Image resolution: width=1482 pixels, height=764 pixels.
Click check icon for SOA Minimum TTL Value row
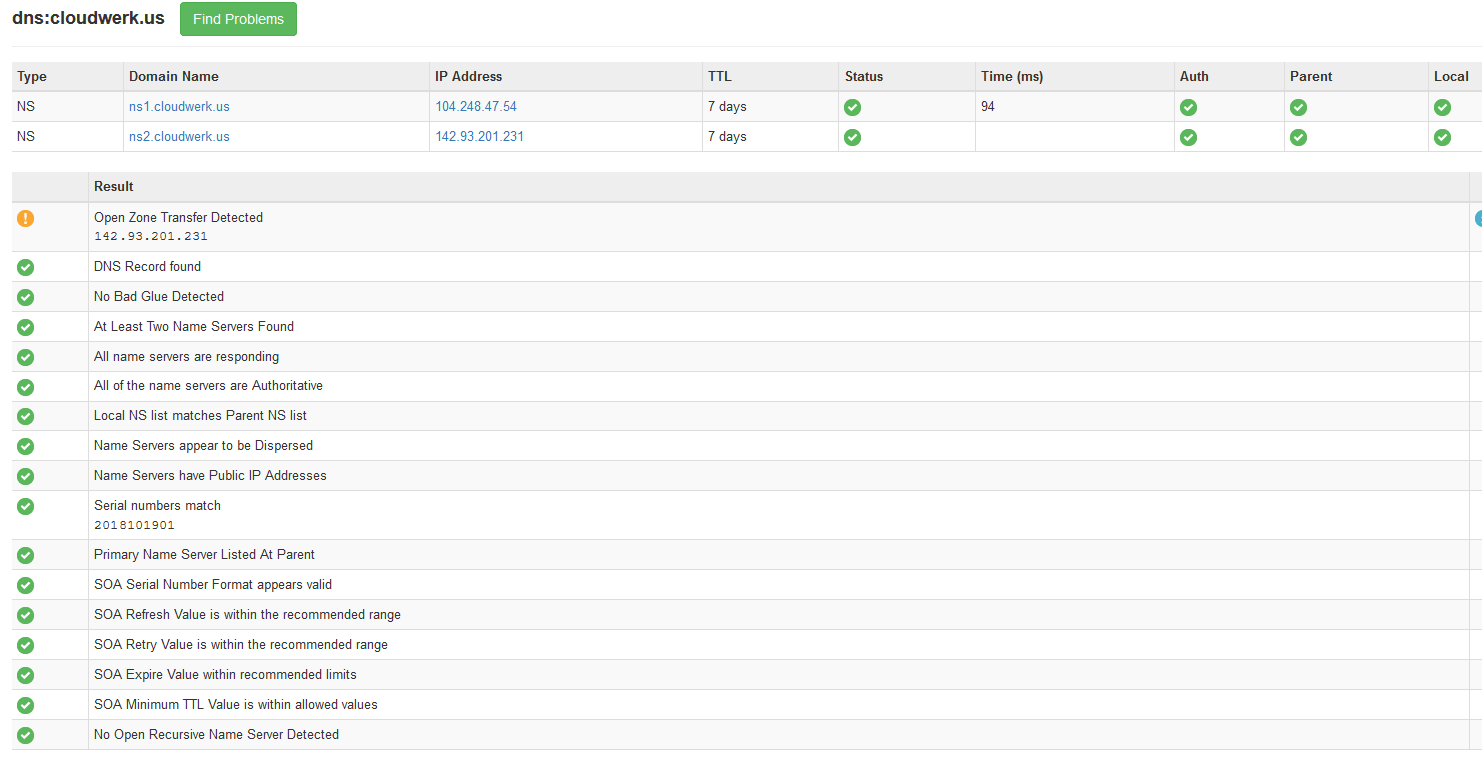click(x=26, y=705)
